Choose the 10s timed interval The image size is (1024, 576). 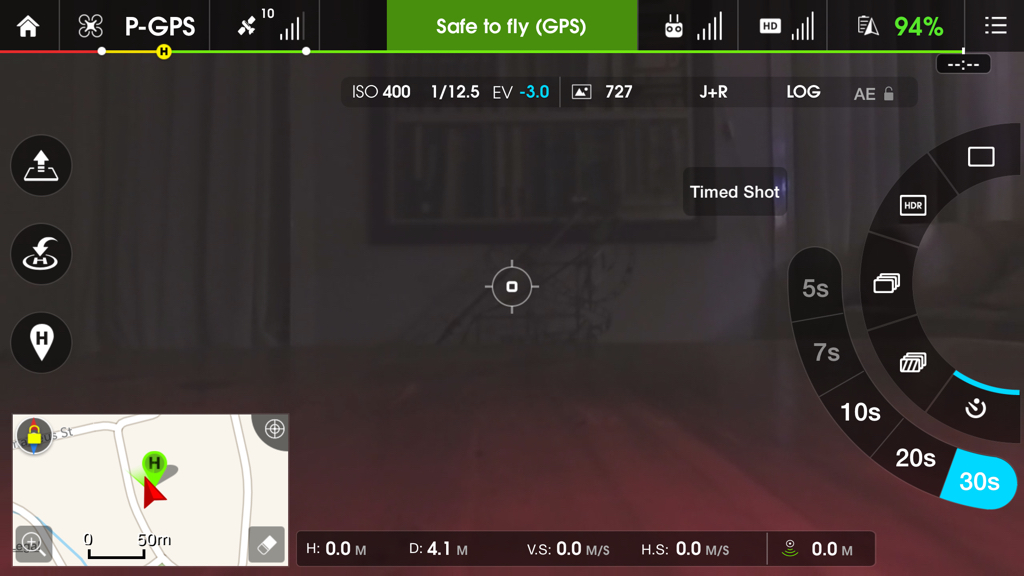(x=860, y=412)
